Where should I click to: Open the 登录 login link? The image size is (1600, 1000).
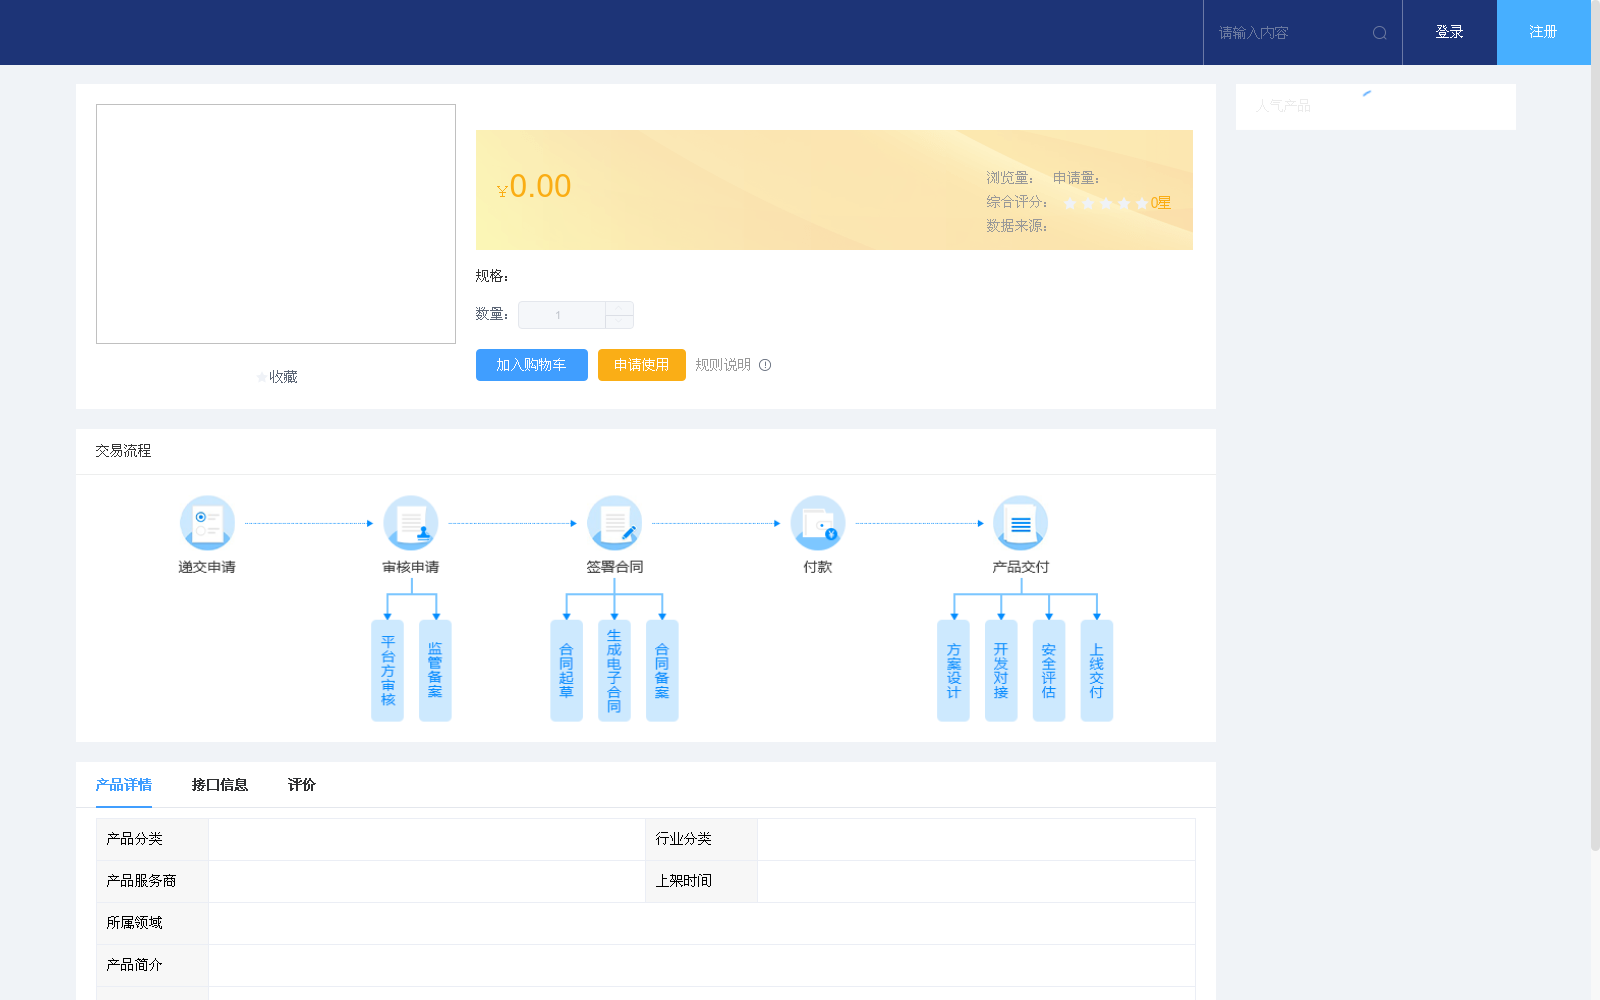[x=1449, y=32]
